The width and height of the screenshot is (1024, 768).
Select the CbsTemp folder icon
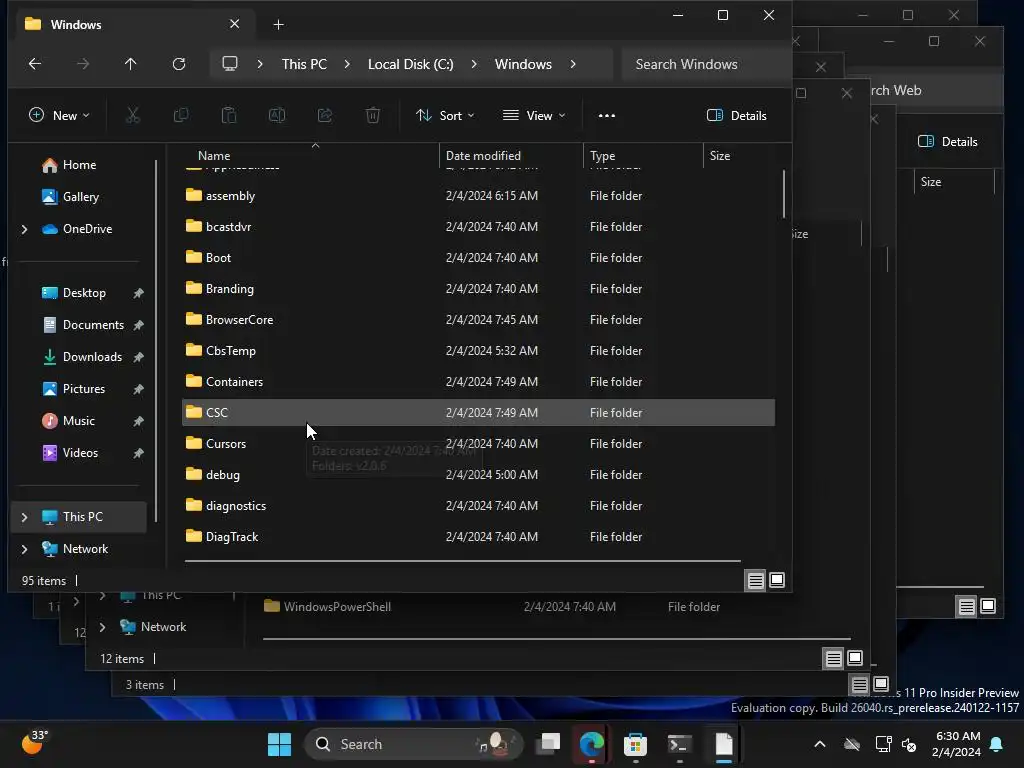point(193,350)
